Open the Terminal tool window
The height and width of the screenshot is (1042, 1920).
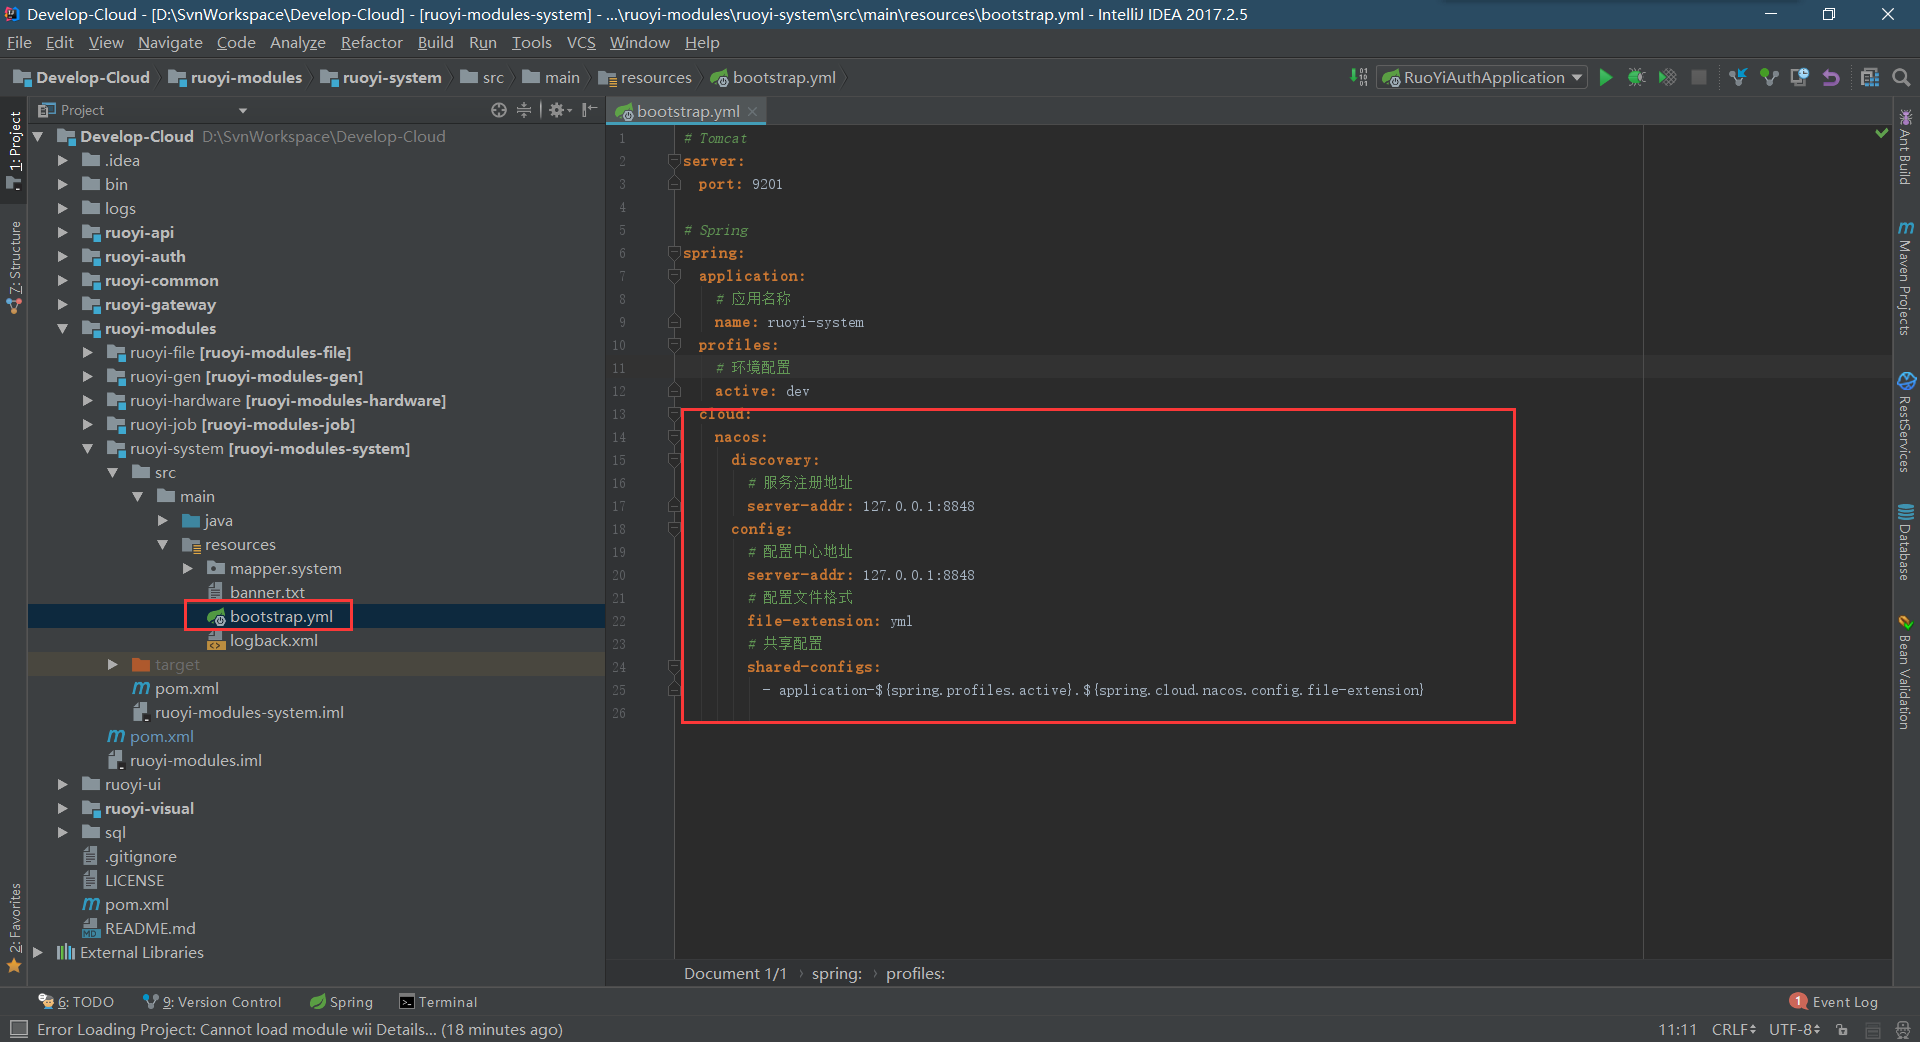(438, 1002)
